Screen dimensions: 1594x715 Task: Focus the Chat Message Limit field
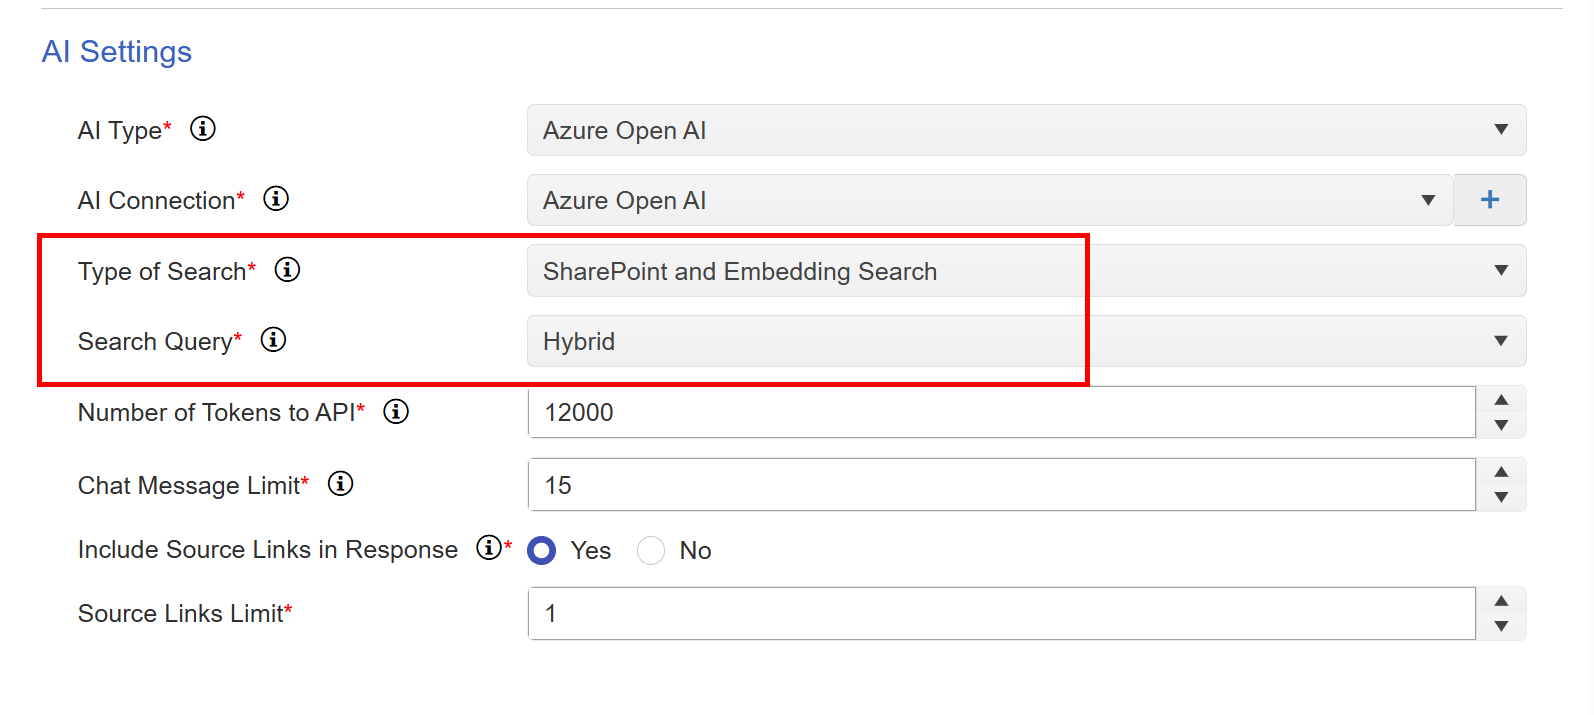click(x=1000, y=485)
